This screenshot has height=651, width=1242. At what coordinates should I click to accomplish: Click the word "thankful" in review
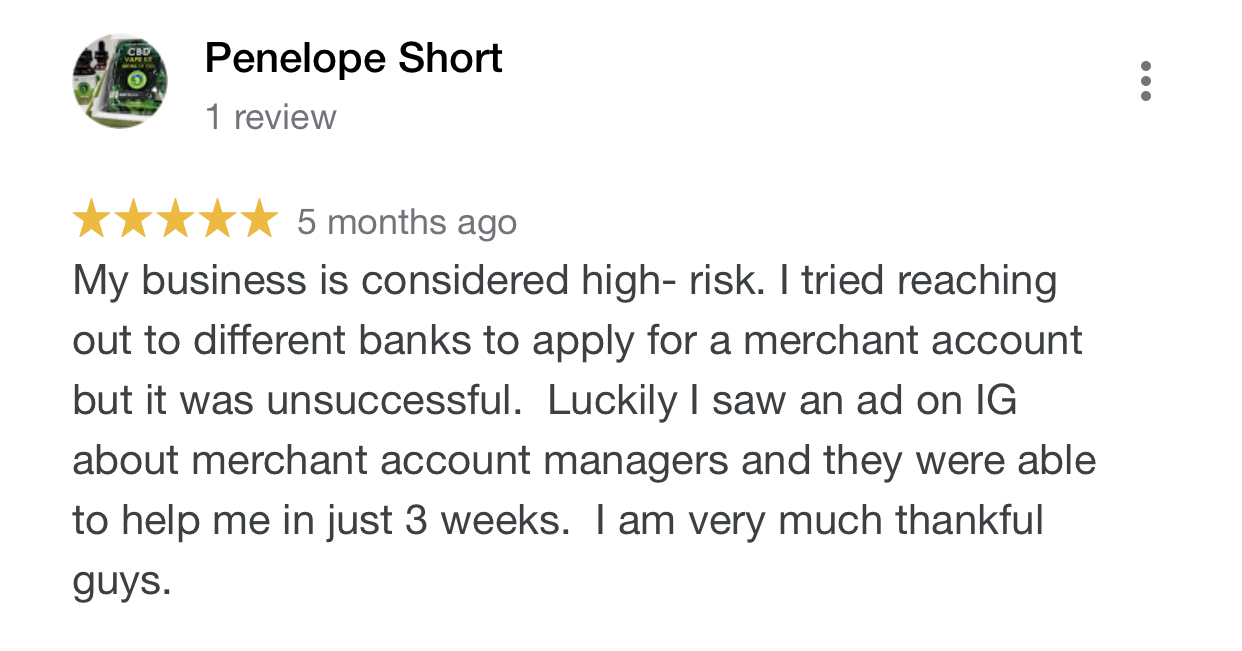coord(969,521)
